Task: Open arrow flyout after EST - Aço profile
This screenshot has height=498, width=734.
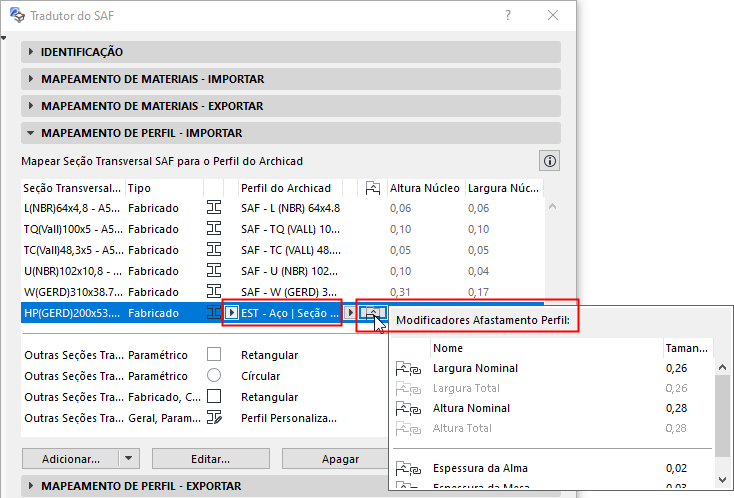Action: [350, 313]
